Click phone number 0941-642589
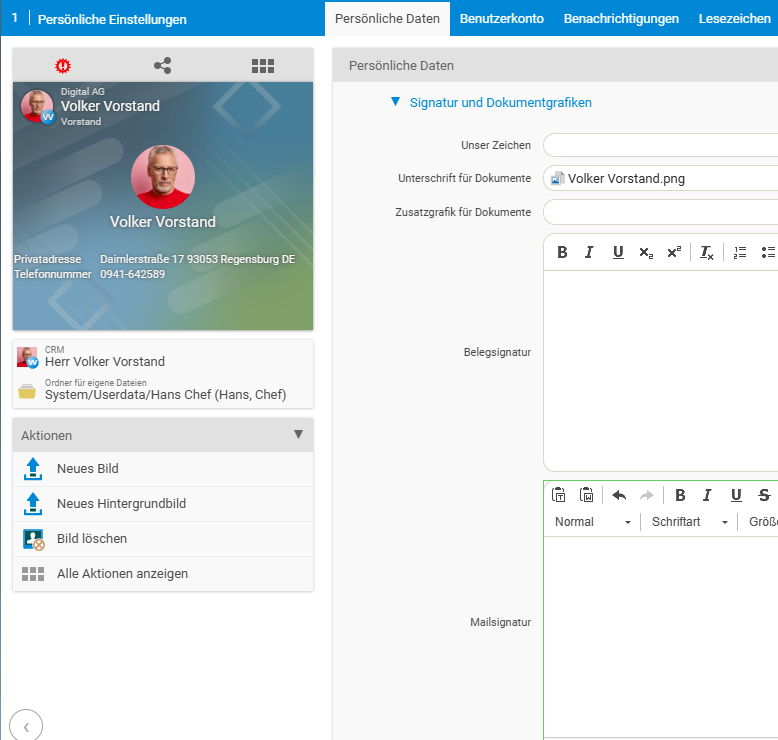 [132, 274]
